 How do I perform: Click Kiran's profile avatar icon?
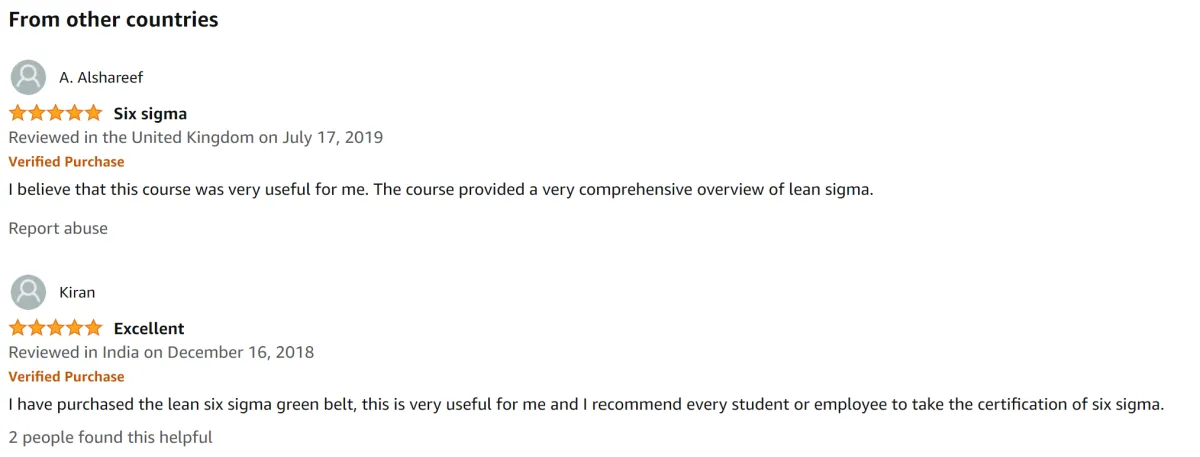tap(28, 292)
